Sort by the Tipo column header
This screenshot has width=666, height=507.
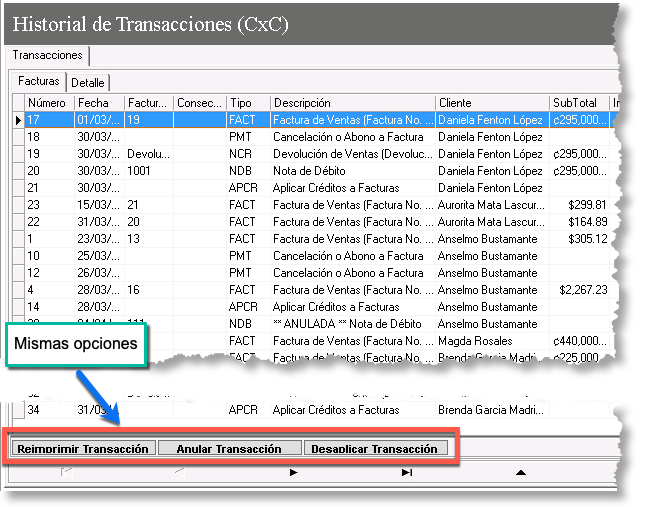click(x=248, y=103)
